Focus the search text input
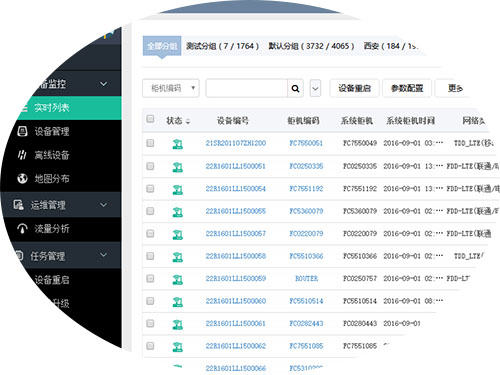500x375 pixels. (247, 88)
